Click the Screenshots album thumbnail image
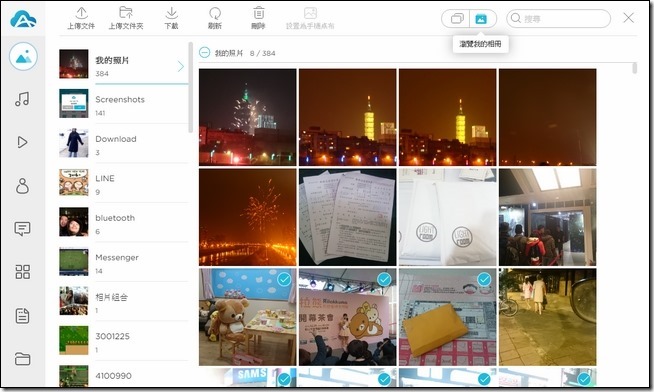Screen dimensions: 654x392 pos(74,103)
